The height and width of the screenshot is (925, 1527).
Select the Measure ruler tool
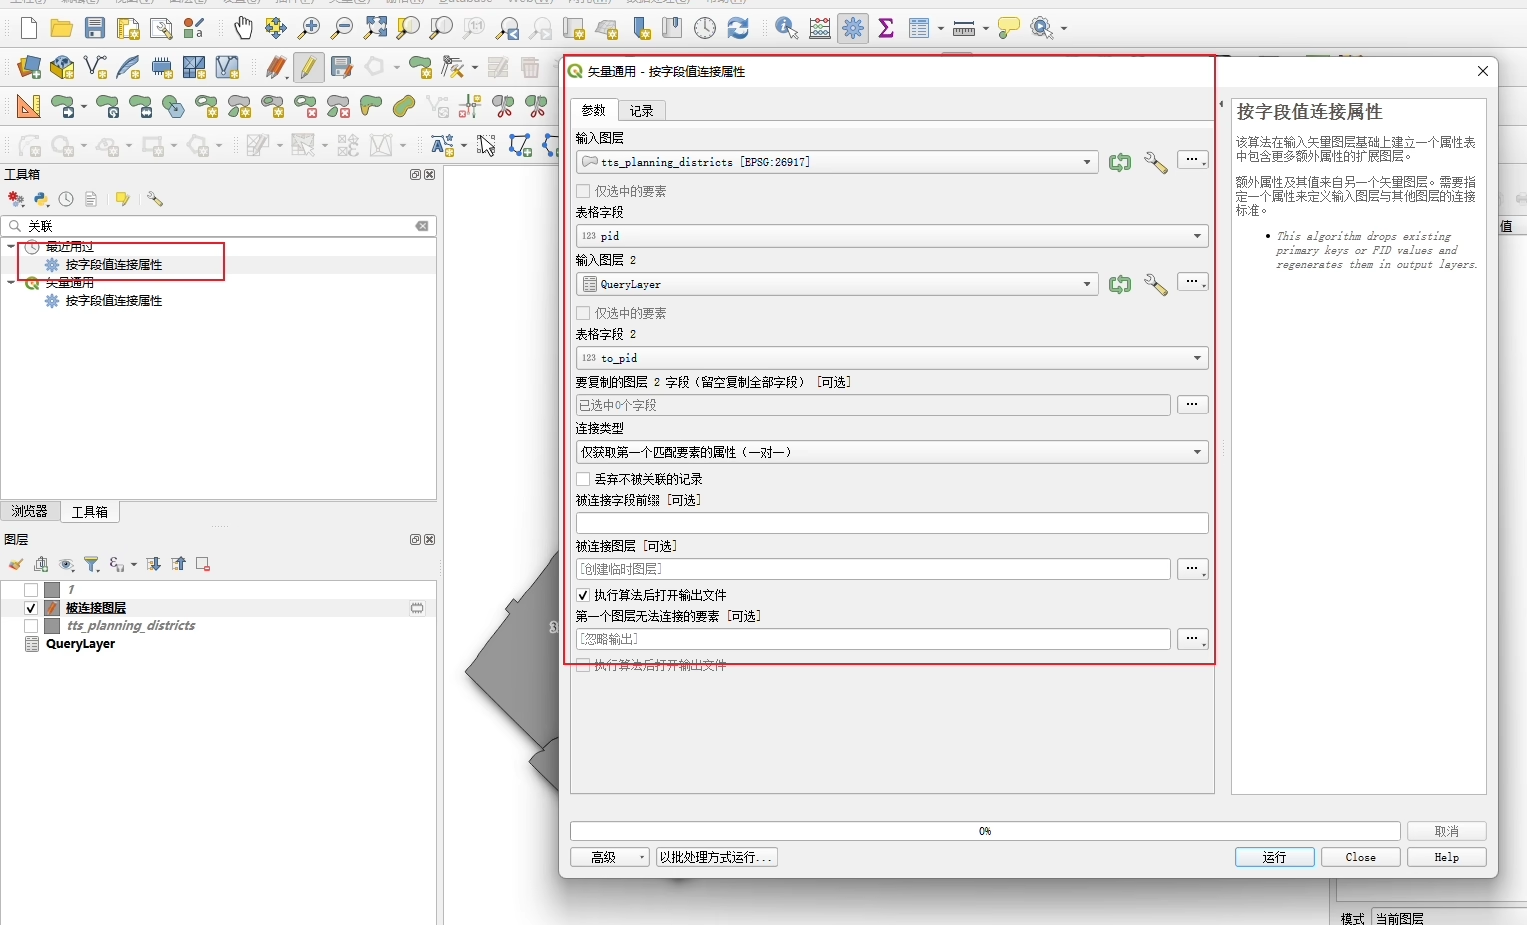964,29
